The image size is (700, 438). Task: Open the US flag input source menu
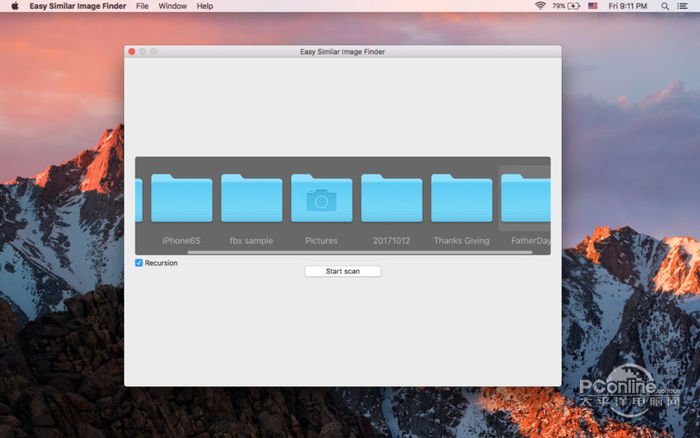[592, 6]
